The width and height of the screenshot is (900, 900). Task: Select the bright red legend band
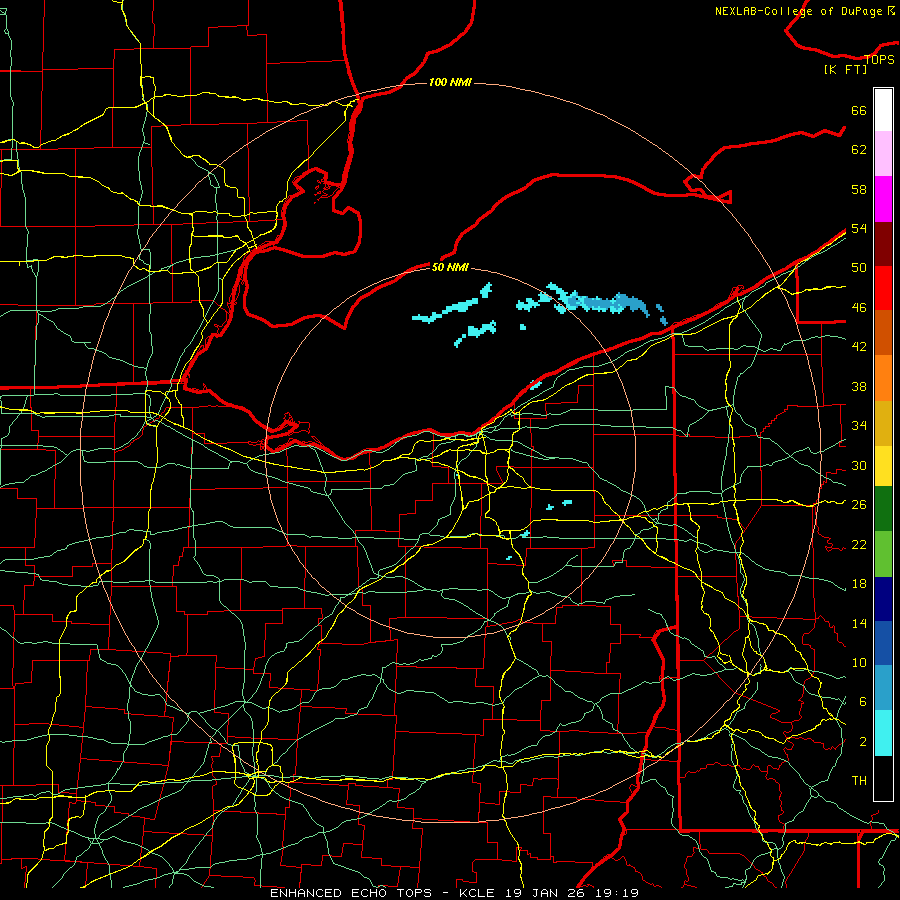click(x=883, y=288)
